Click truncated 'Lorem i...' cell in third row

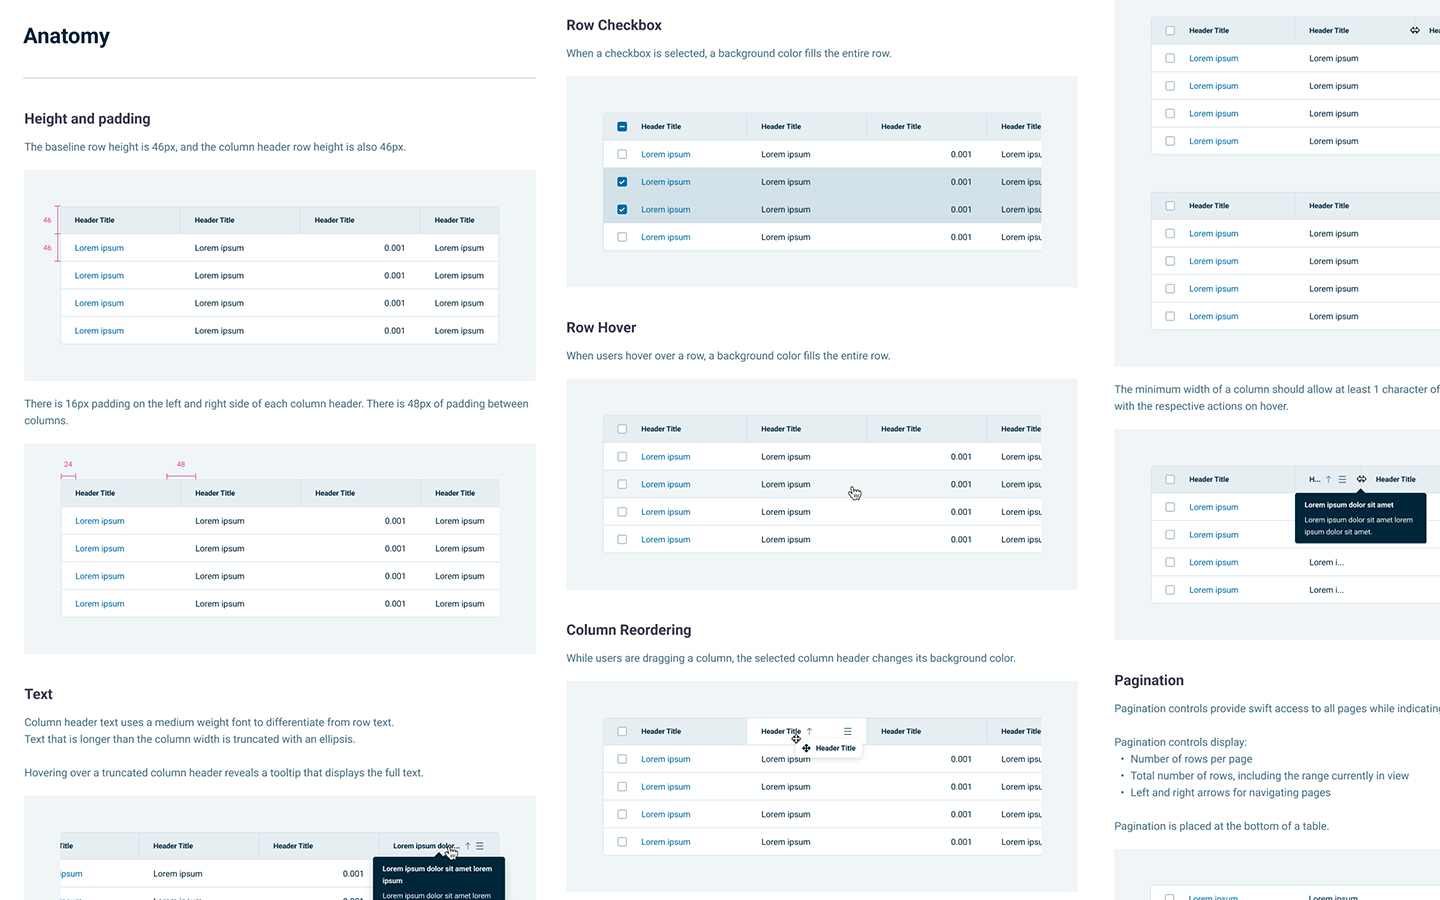click(x=1326, y=562)
